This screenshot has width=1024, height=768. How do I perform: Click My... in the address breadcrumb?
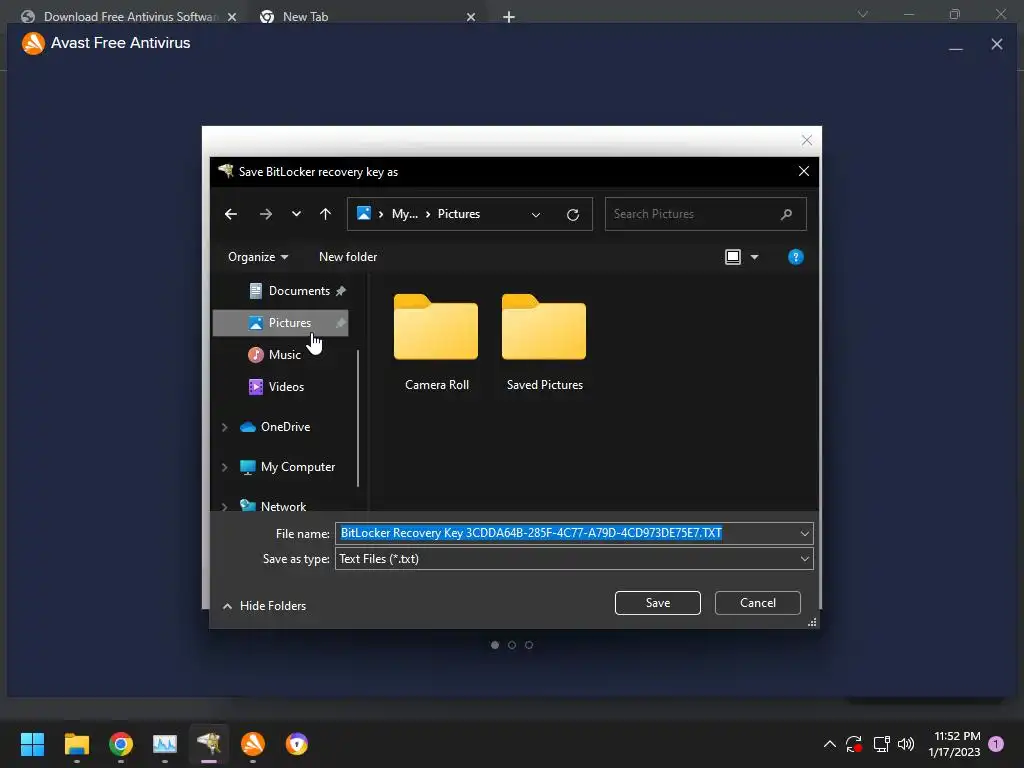pyautogui.click(x=404, y=214)
